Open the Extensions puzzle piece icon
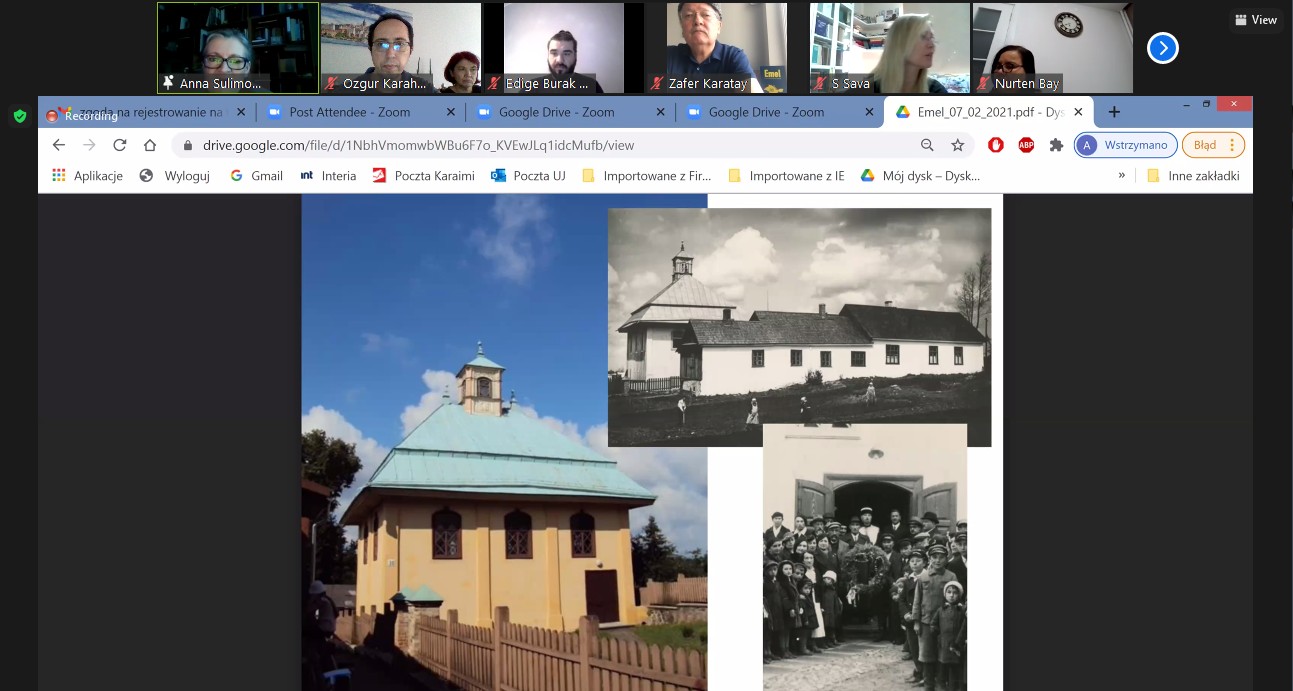Image resolution: width=1293 pixels, height=691 pixels. tap(1056, 145)
